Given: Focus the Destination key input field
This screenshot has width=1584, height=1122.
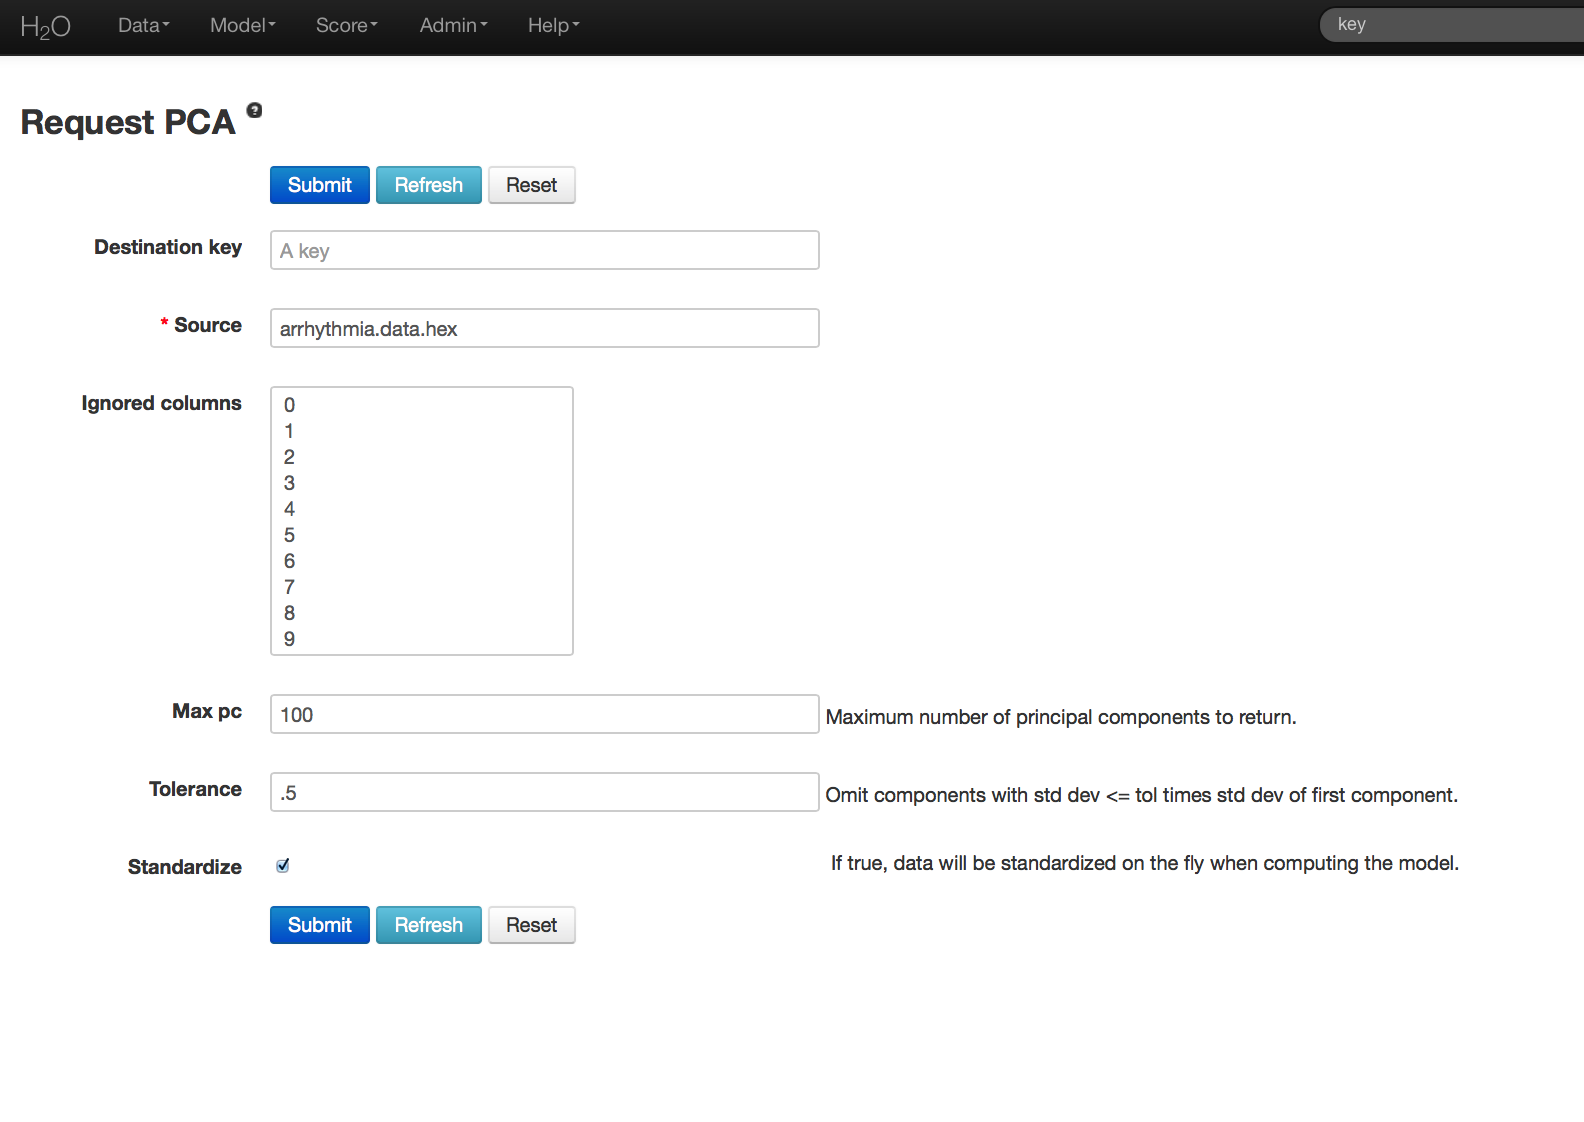Looking at the screenshot, I should 544,250.
